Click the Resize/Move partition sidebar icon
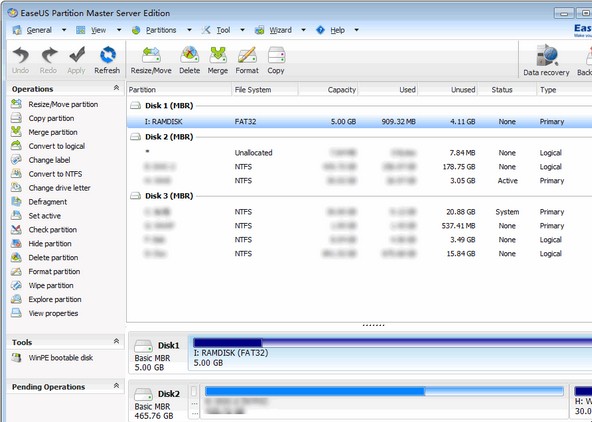This screenshot has width=592, height=422. point(16,104)
